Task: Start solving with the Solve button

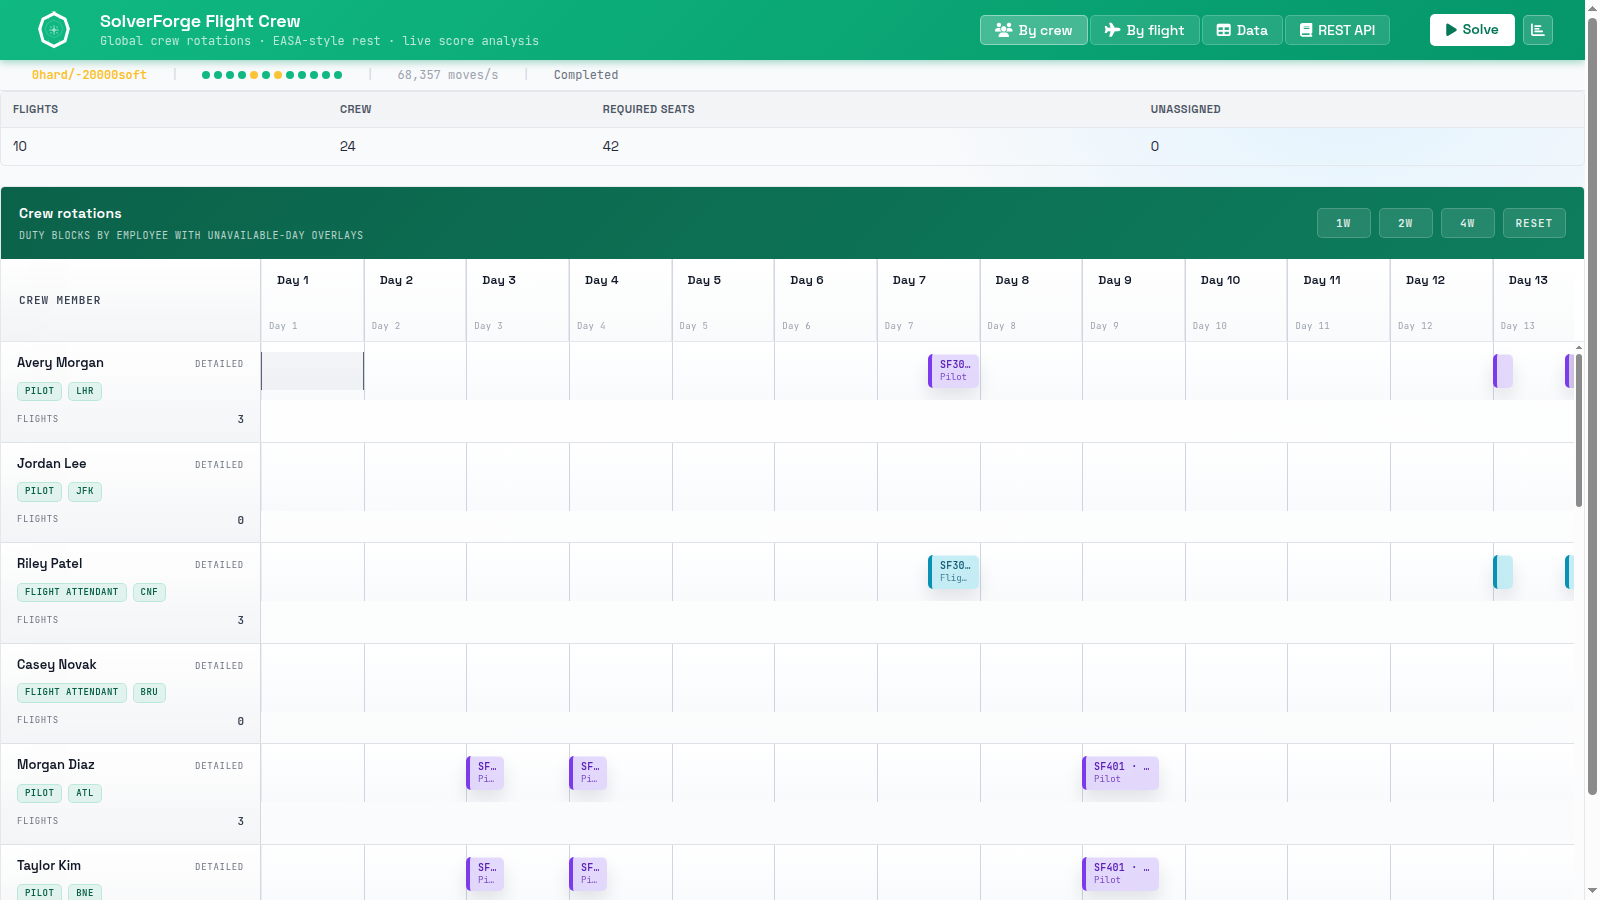Action: click(1472, 30)
